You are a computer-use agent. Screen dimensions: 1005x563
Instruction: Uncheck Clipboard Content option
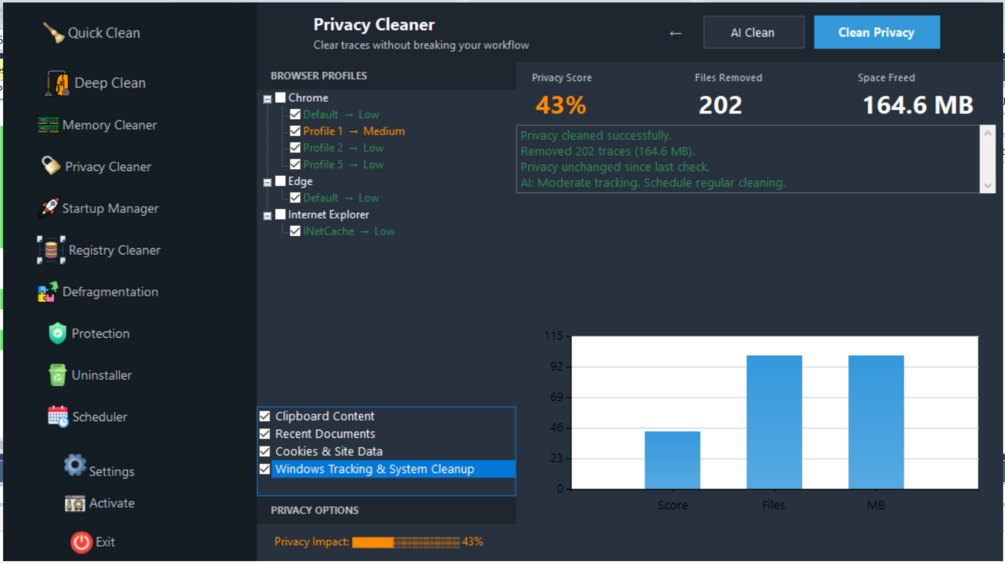[x=265, y=416]
